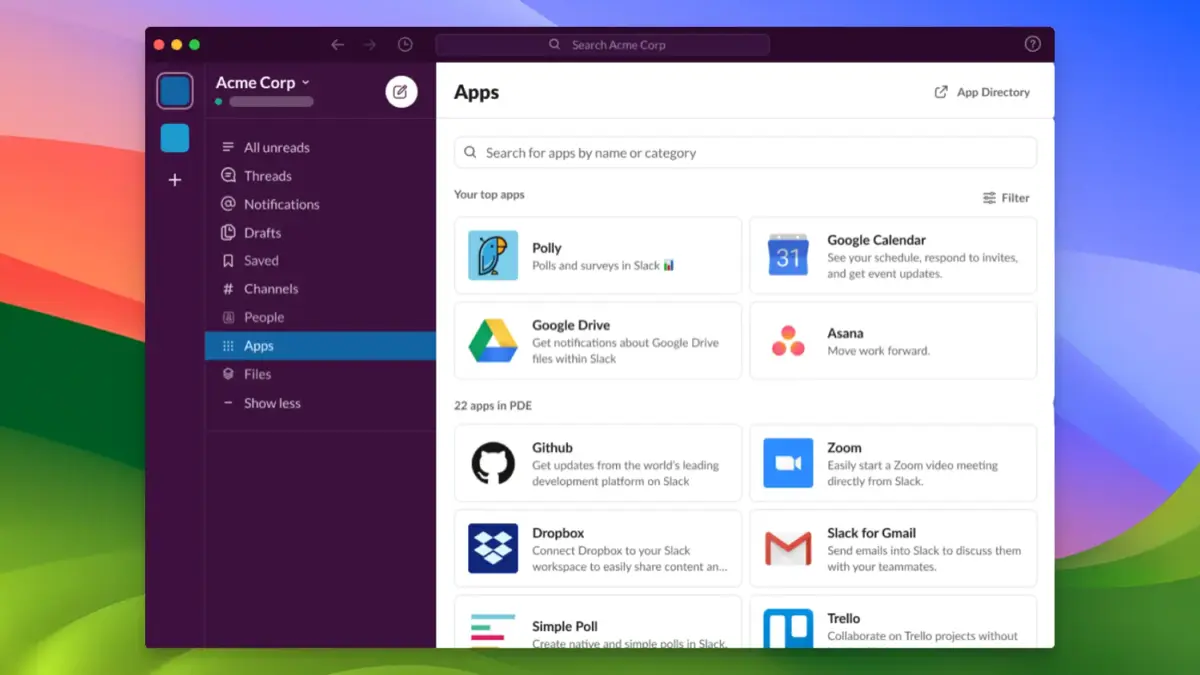Collapse the sidebar with Show less

270,403
